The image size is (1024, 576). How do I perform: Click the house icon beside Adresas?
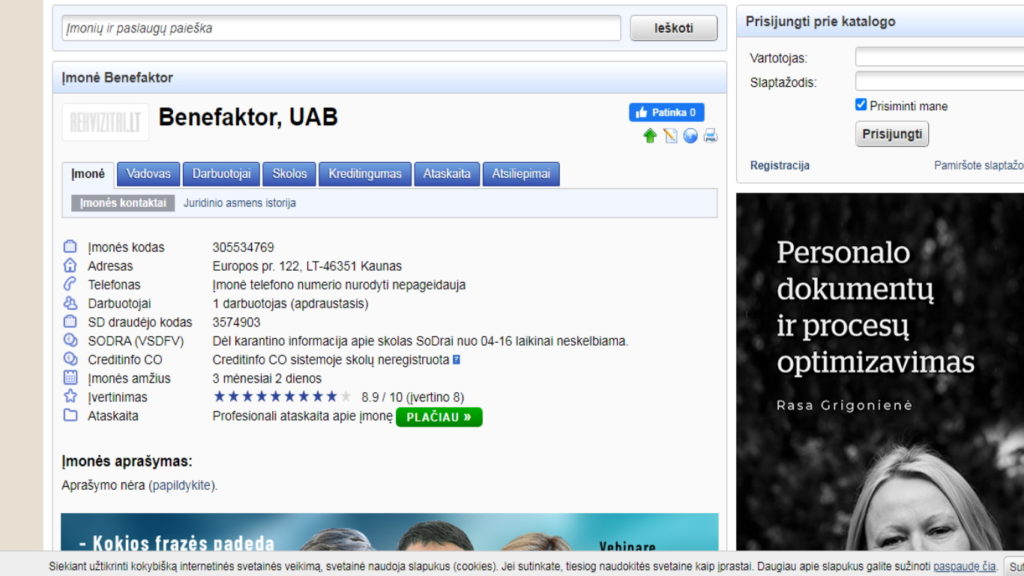click(x=70, y=266)
